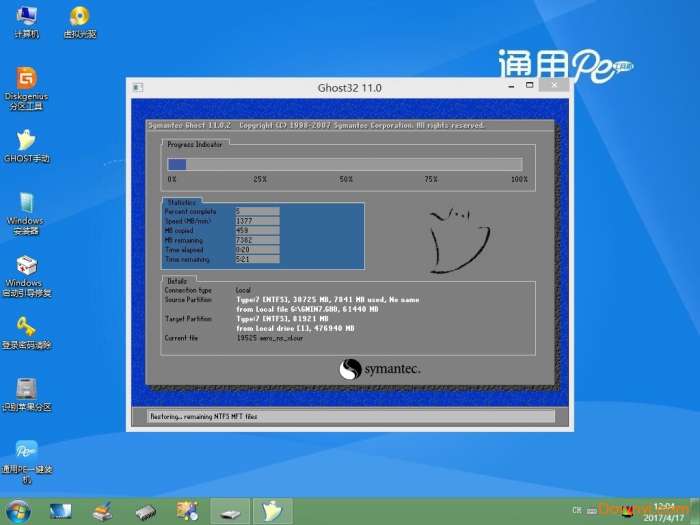Maximize the Ghost32 11.0 window

click(x=529, y=85)
